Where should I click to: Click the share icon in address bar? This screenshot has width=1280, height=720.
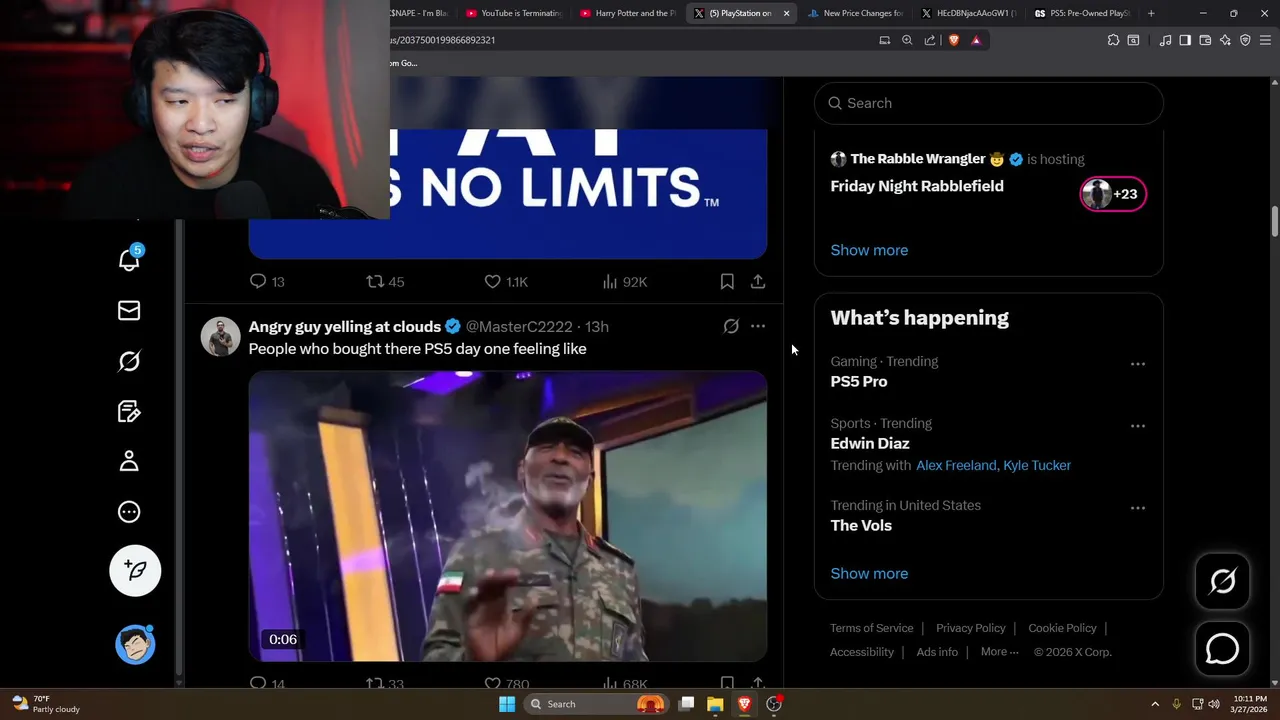coord(930,40)
